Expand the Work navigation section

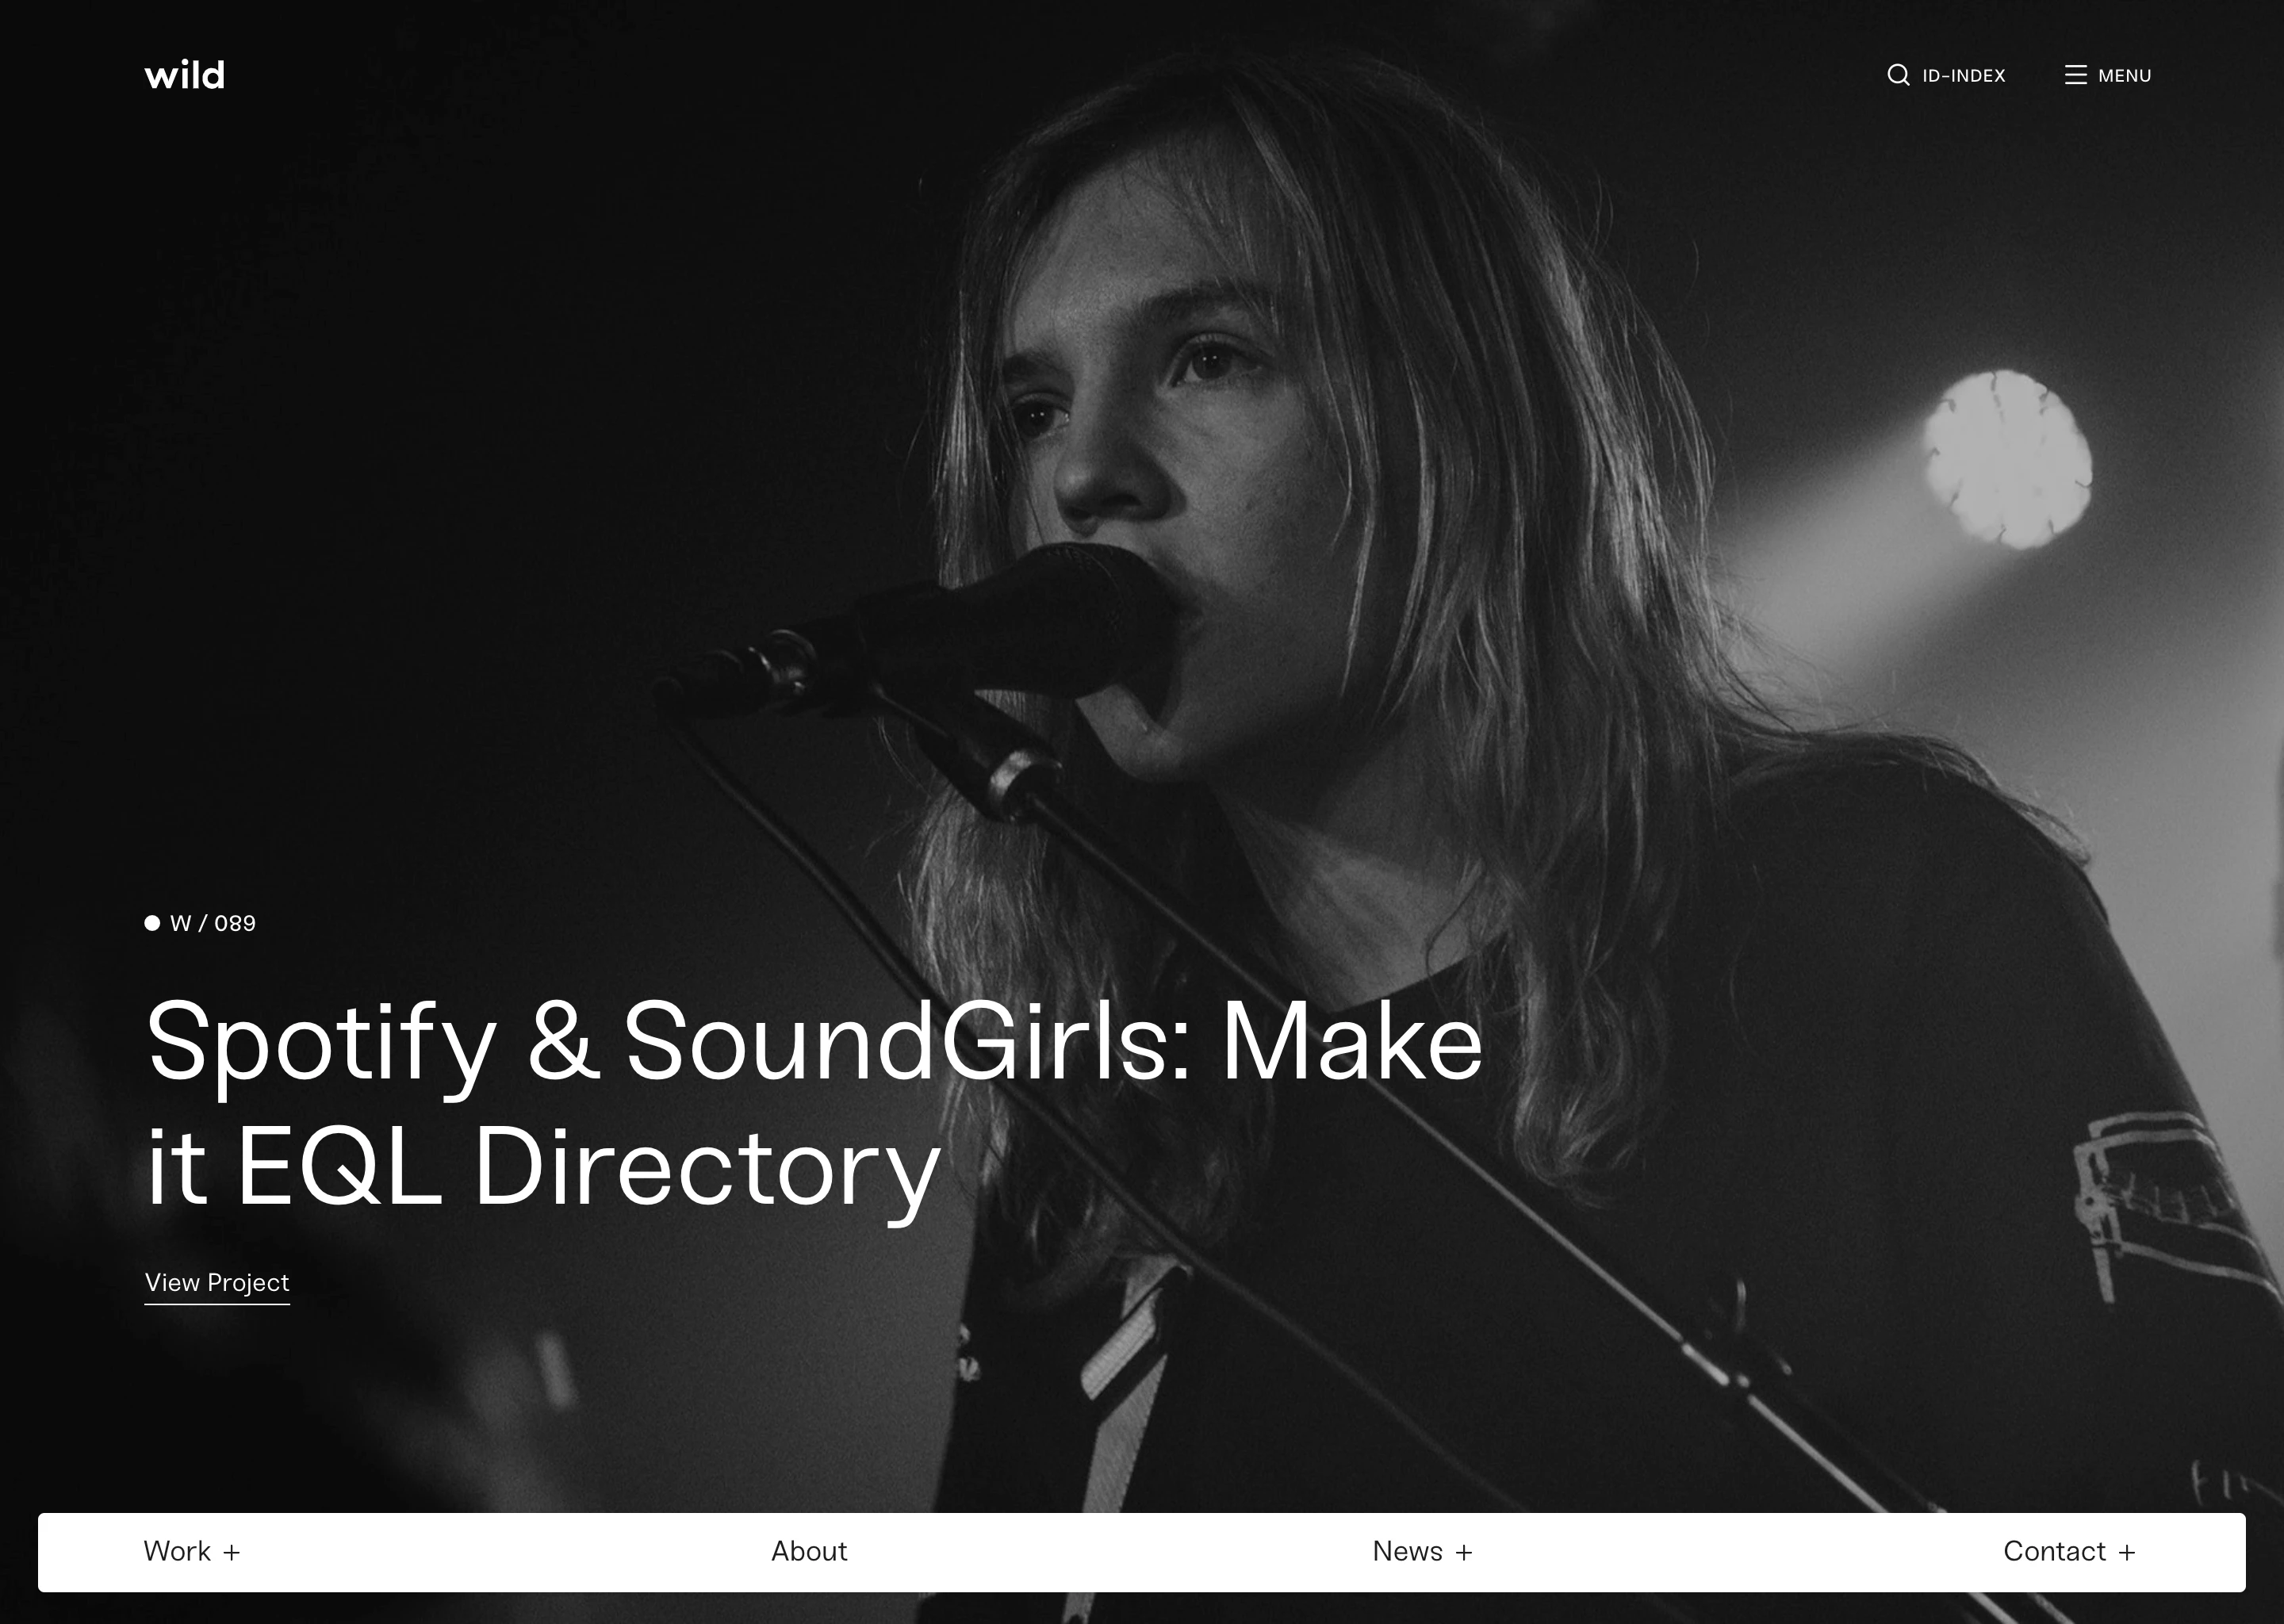point(193,1551)
